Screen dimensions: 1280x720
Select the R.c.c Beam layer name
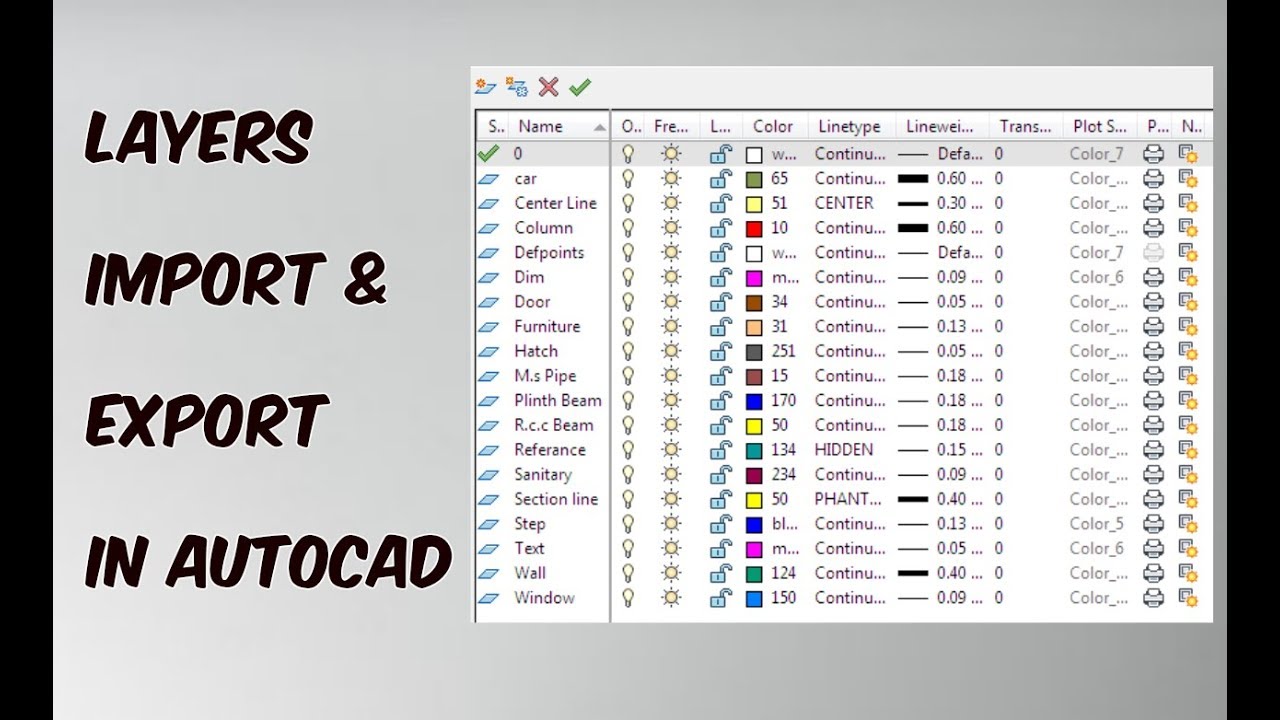coord(554,425)
